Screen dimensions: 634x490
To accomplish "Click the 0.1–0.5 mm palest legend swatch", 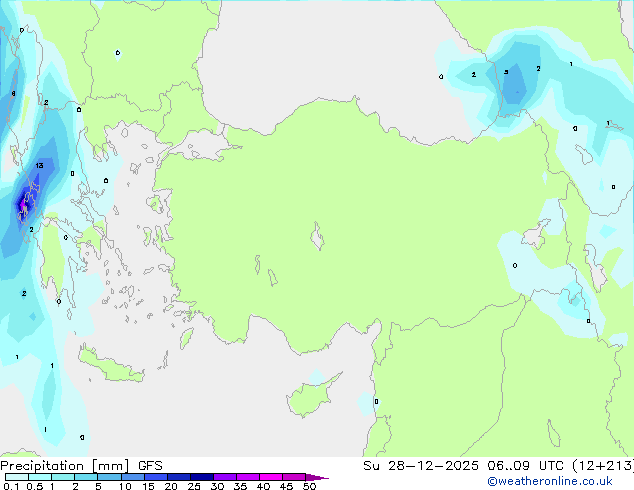I will (17, 477).
